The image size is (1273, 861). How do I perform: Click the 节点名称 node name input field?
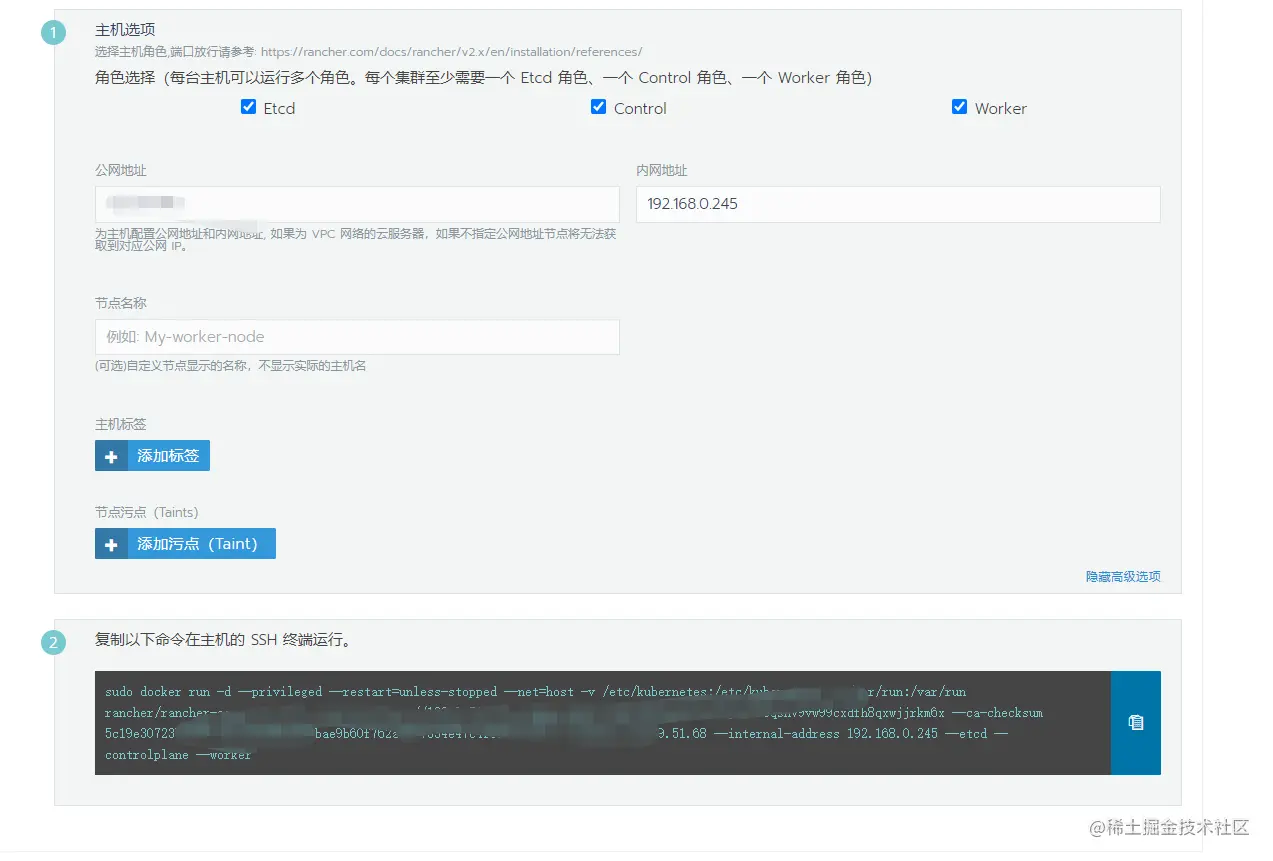point(357,337)
